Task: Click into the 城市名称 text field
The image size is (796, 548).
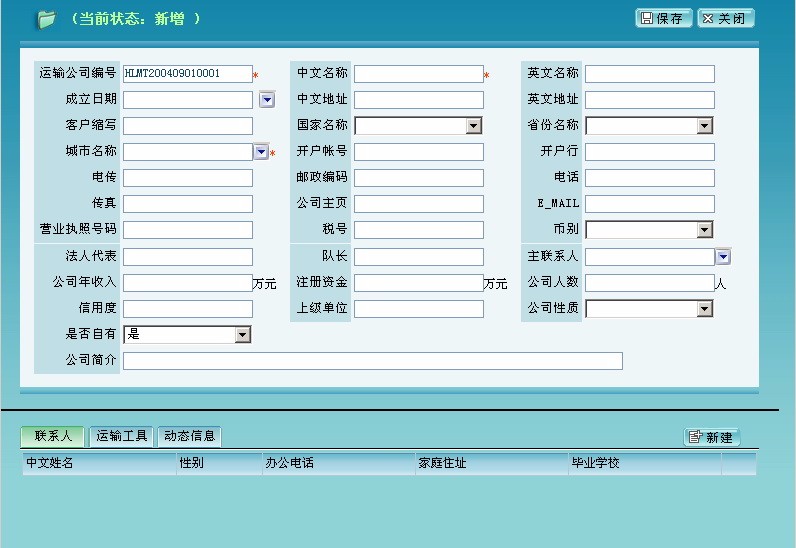Action: 188,151
